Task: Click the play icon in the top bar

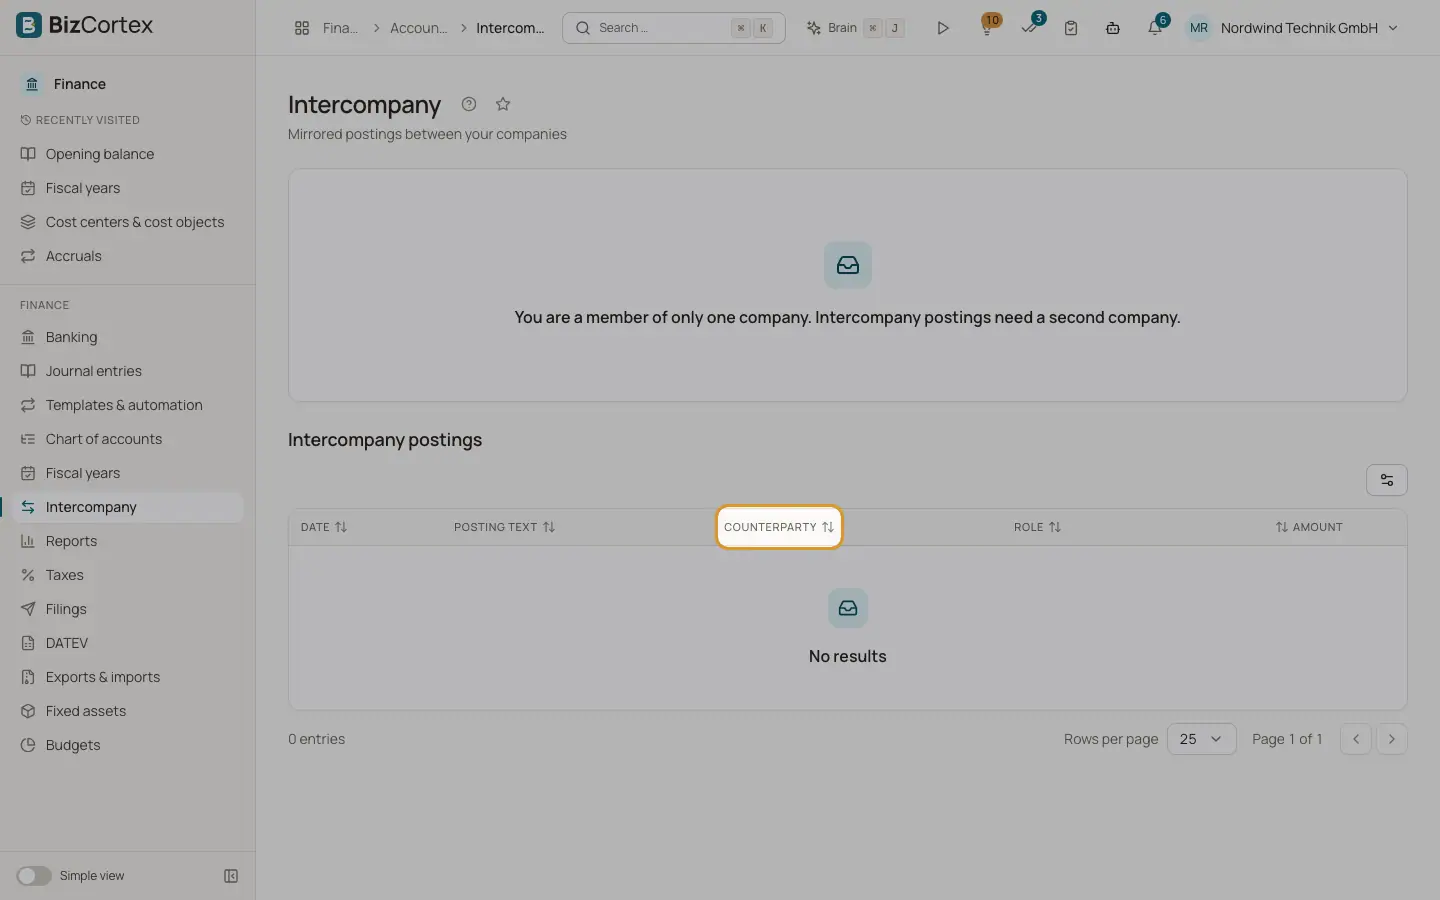Action: click(x=942, y=28)
